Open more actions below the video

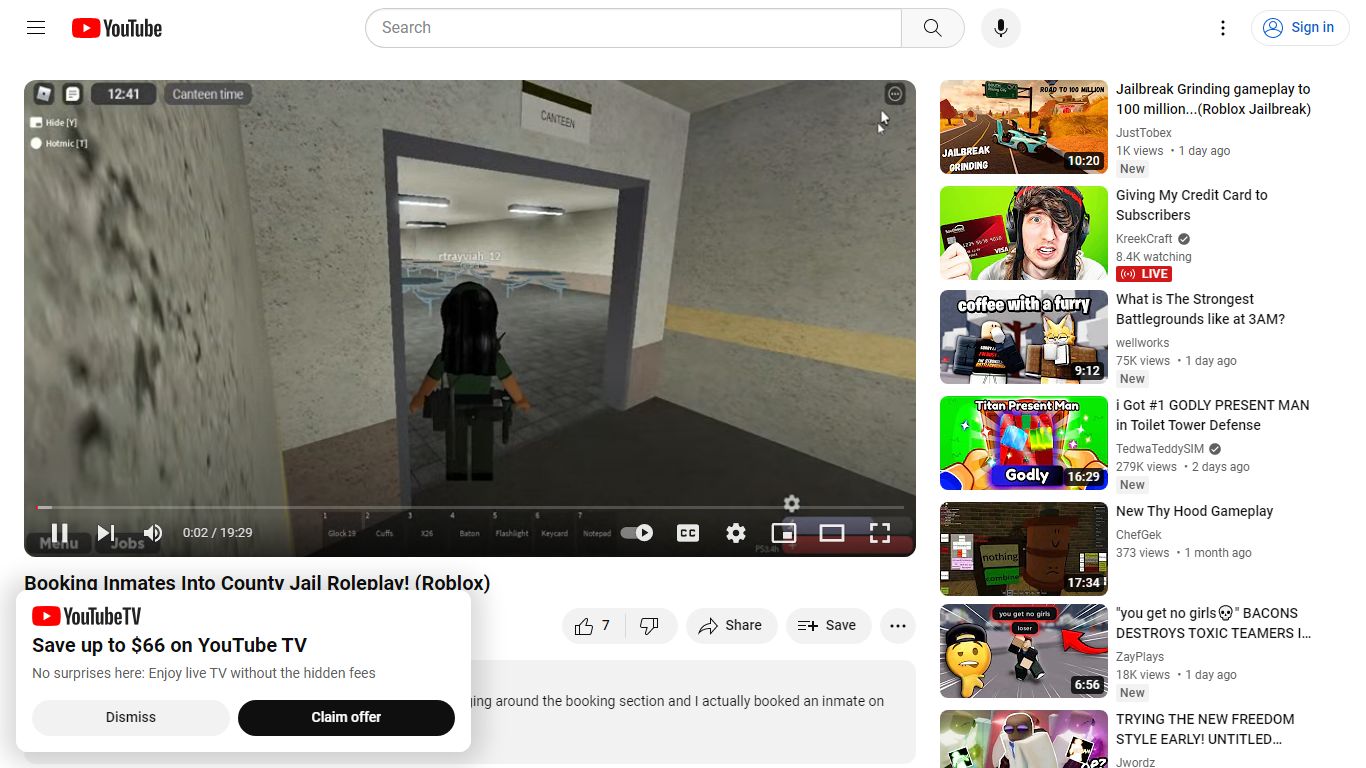898,626
